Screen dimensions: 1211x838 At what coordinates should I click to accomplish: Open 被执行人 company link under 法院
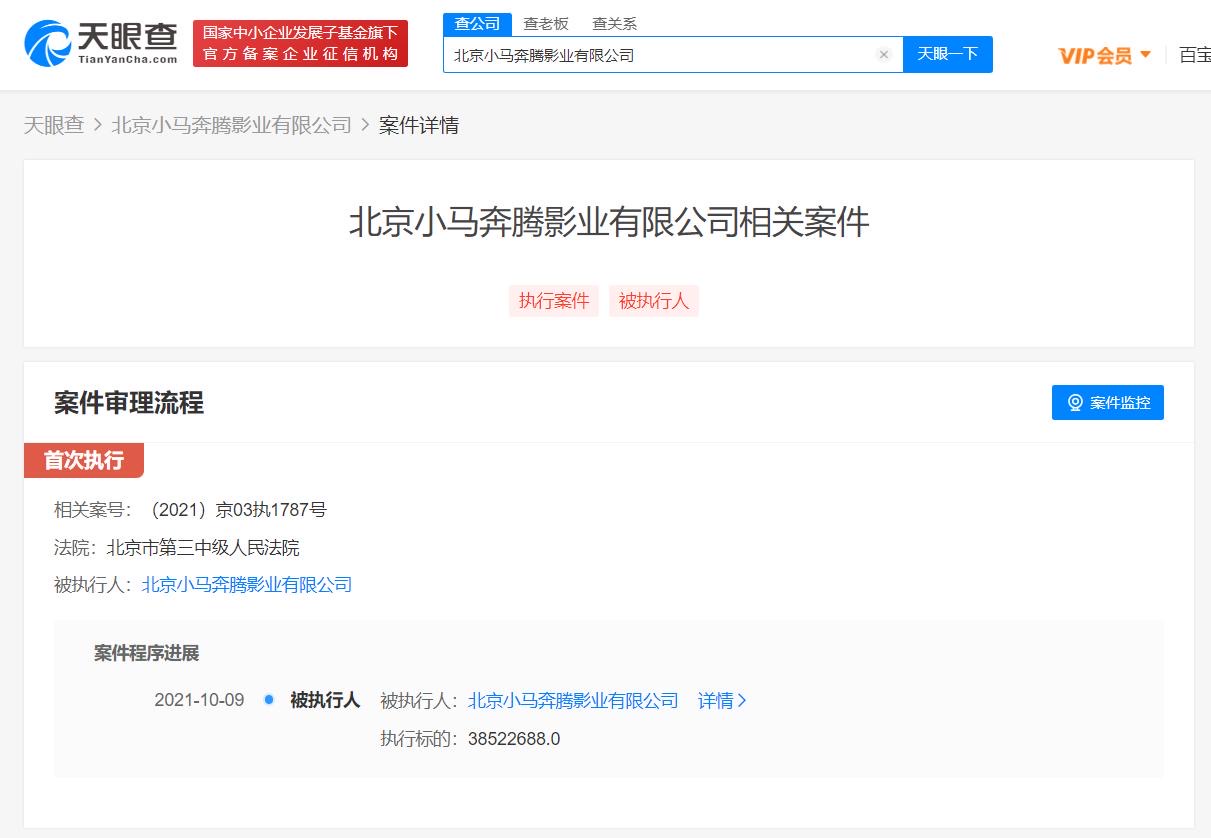247,585
